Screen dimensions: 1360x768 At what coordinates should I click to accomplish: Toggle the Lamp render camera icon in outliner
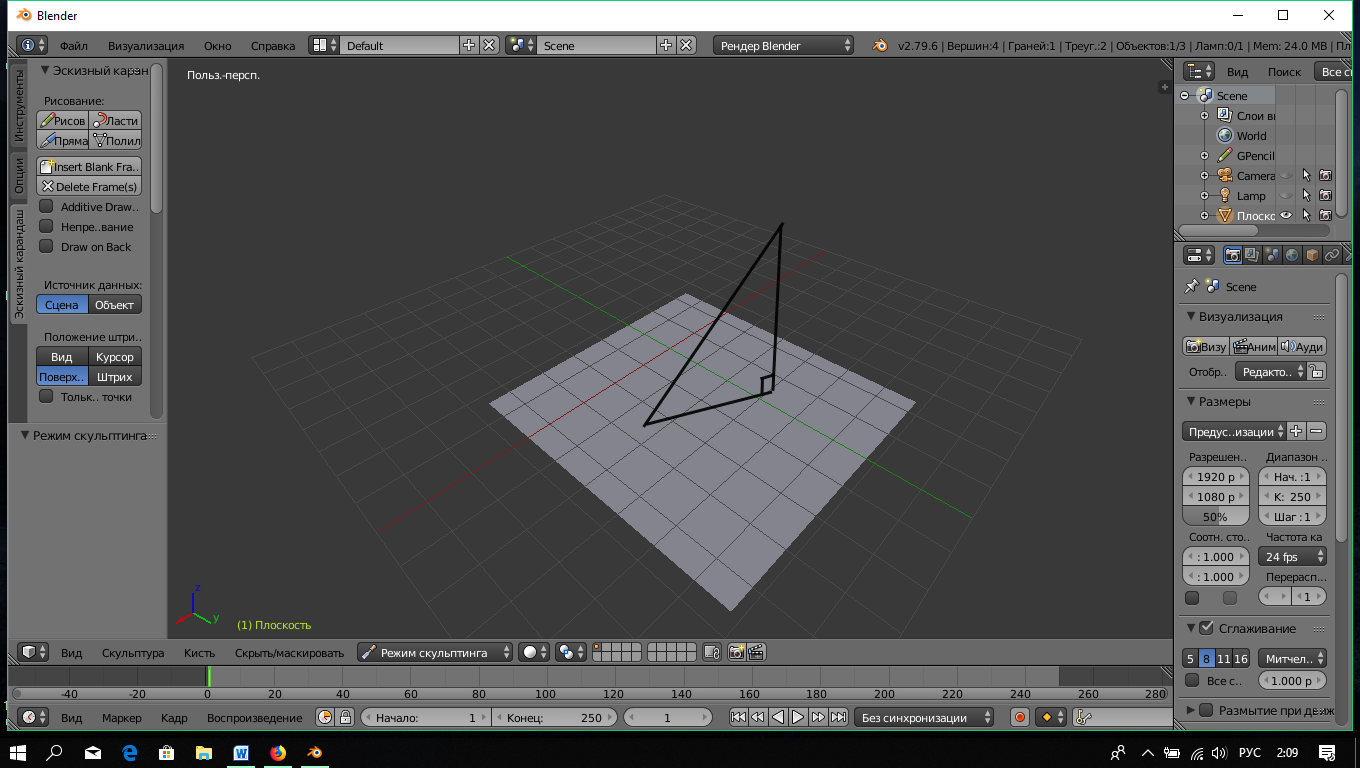coord(1325,196)
